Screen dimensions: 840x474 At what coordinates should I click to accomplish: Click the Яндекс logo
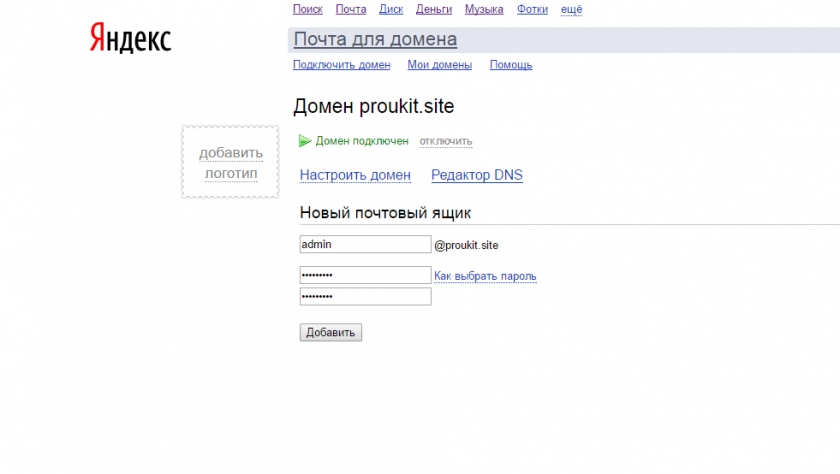130,38
